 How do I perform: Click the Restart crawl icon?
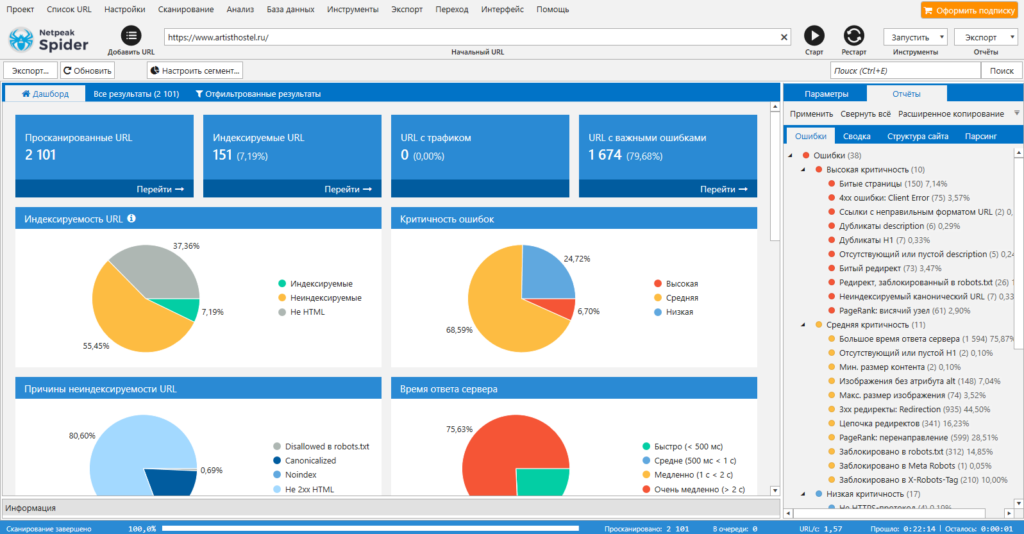853,36
